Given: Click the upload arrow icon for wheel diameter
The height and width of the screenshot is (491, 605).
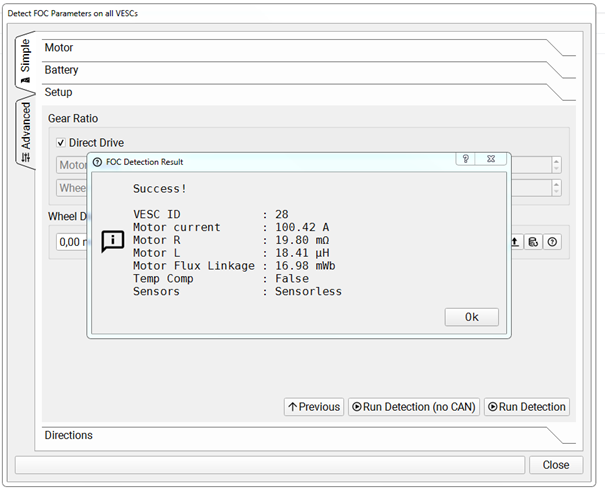Looking at the screenshot, I should tap(515, 242).
